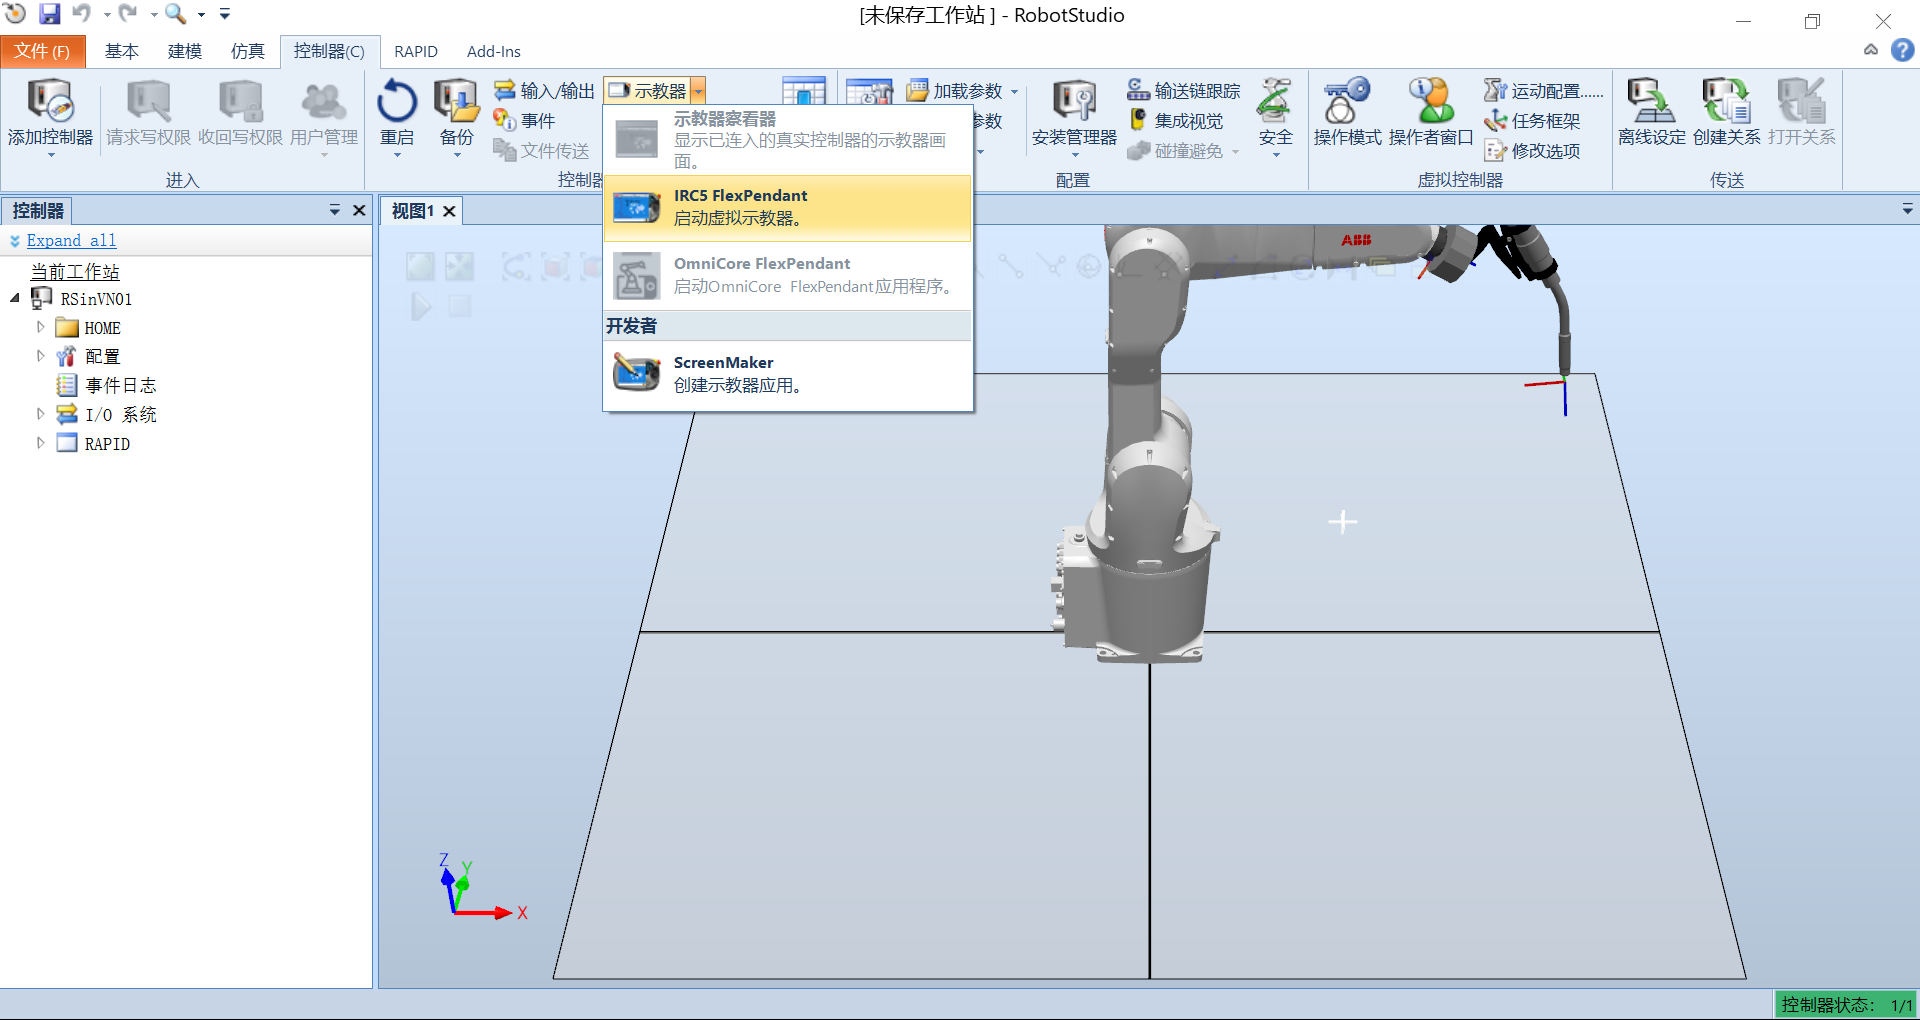Screen dimensions: 1920x1020
Task: Click the Create Relation (创建关系) icon
Action: click(1726, 102)
